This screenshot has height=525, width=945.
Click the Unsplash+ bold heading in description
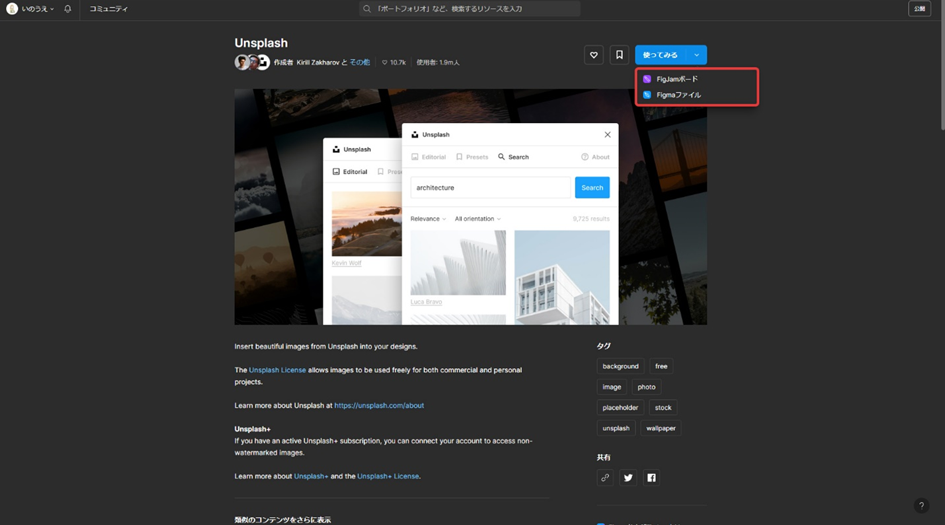(253, 429)
